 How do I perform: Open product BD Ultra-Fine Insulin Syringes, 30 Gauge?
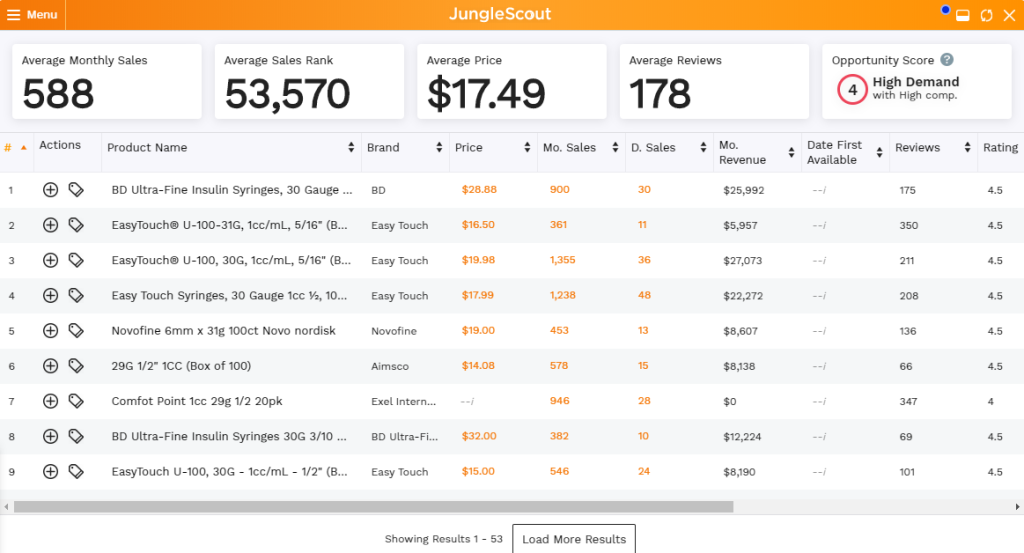click(x=232, y=190)
